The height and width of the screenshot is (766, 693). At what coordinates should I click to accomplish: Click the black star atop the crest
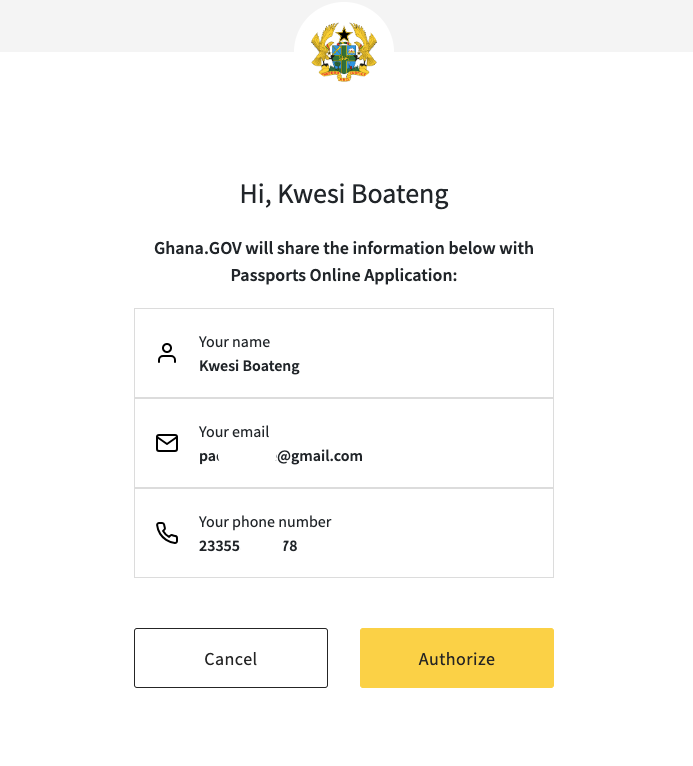(344, 35)
